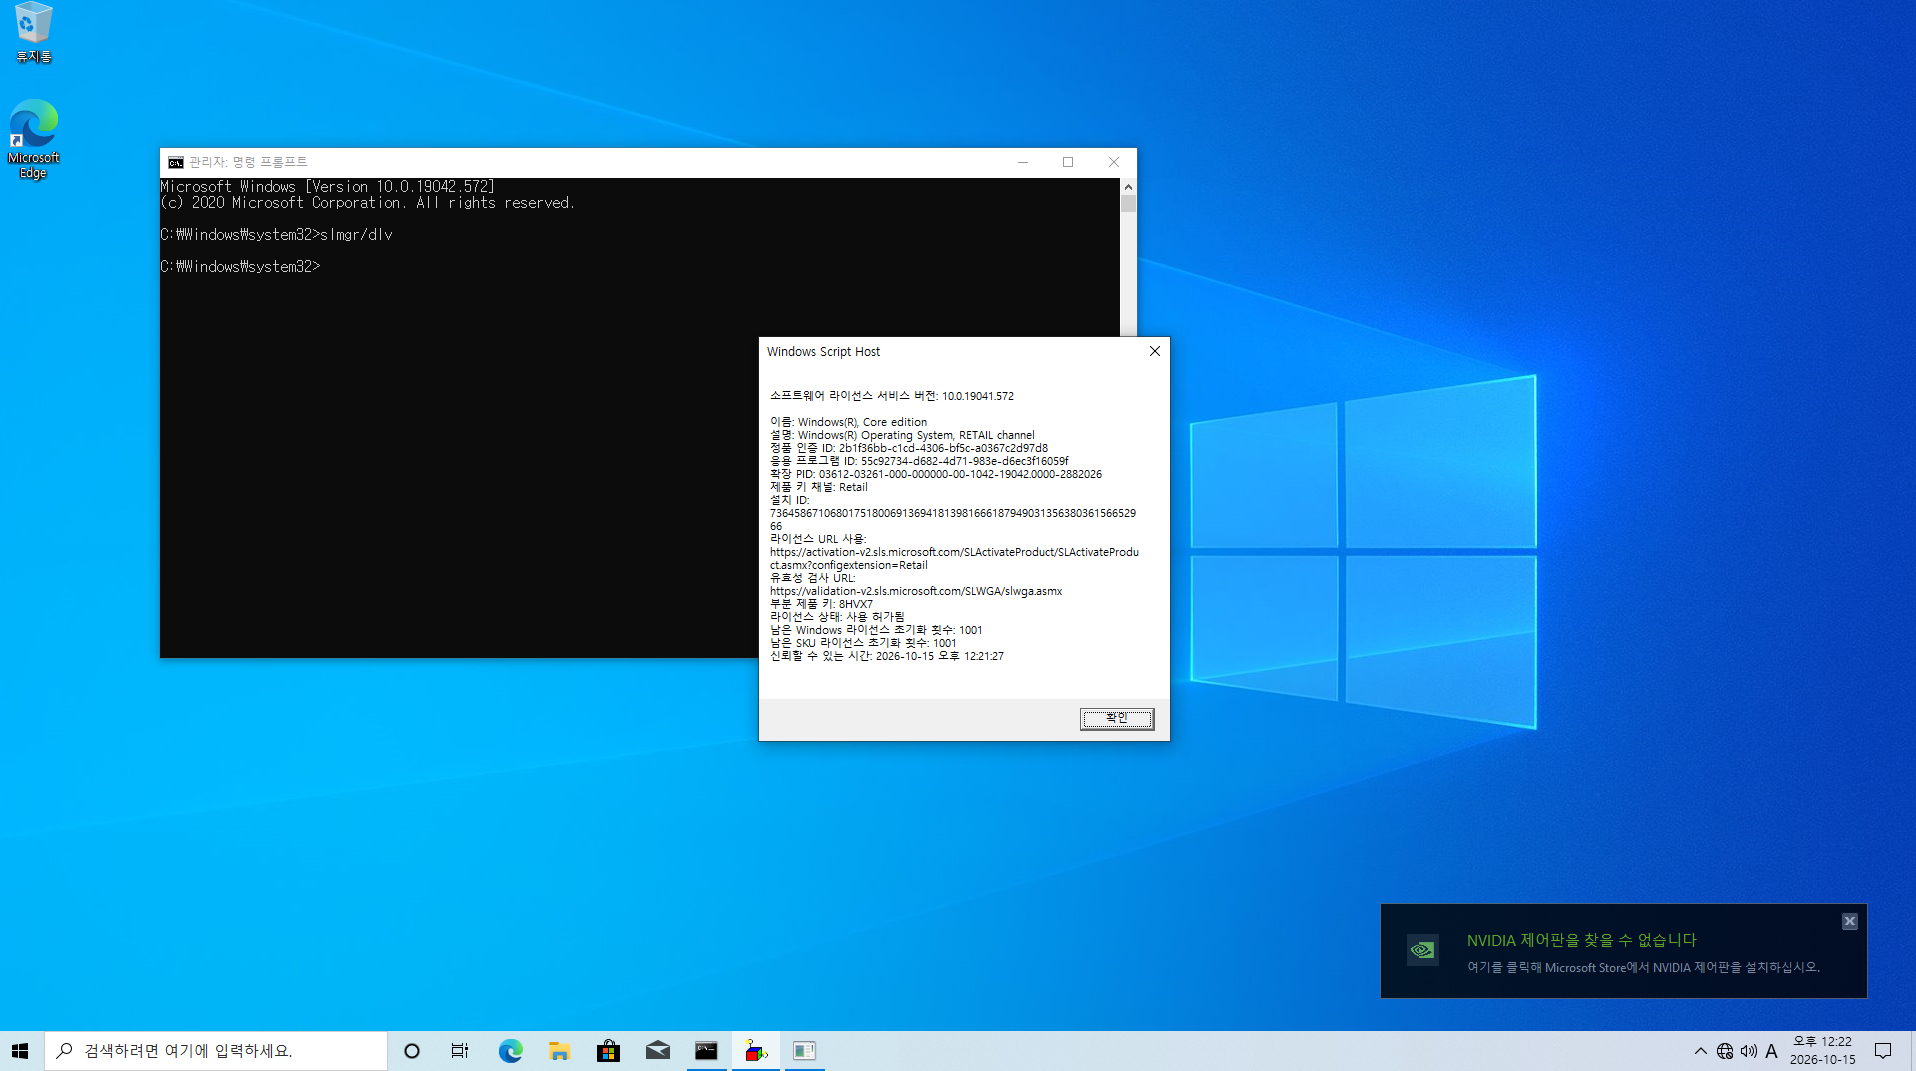Select the Microsoft Edge desktop shortcut
This screenshot has width=1916, height=1071.
(x=33, y=138)
